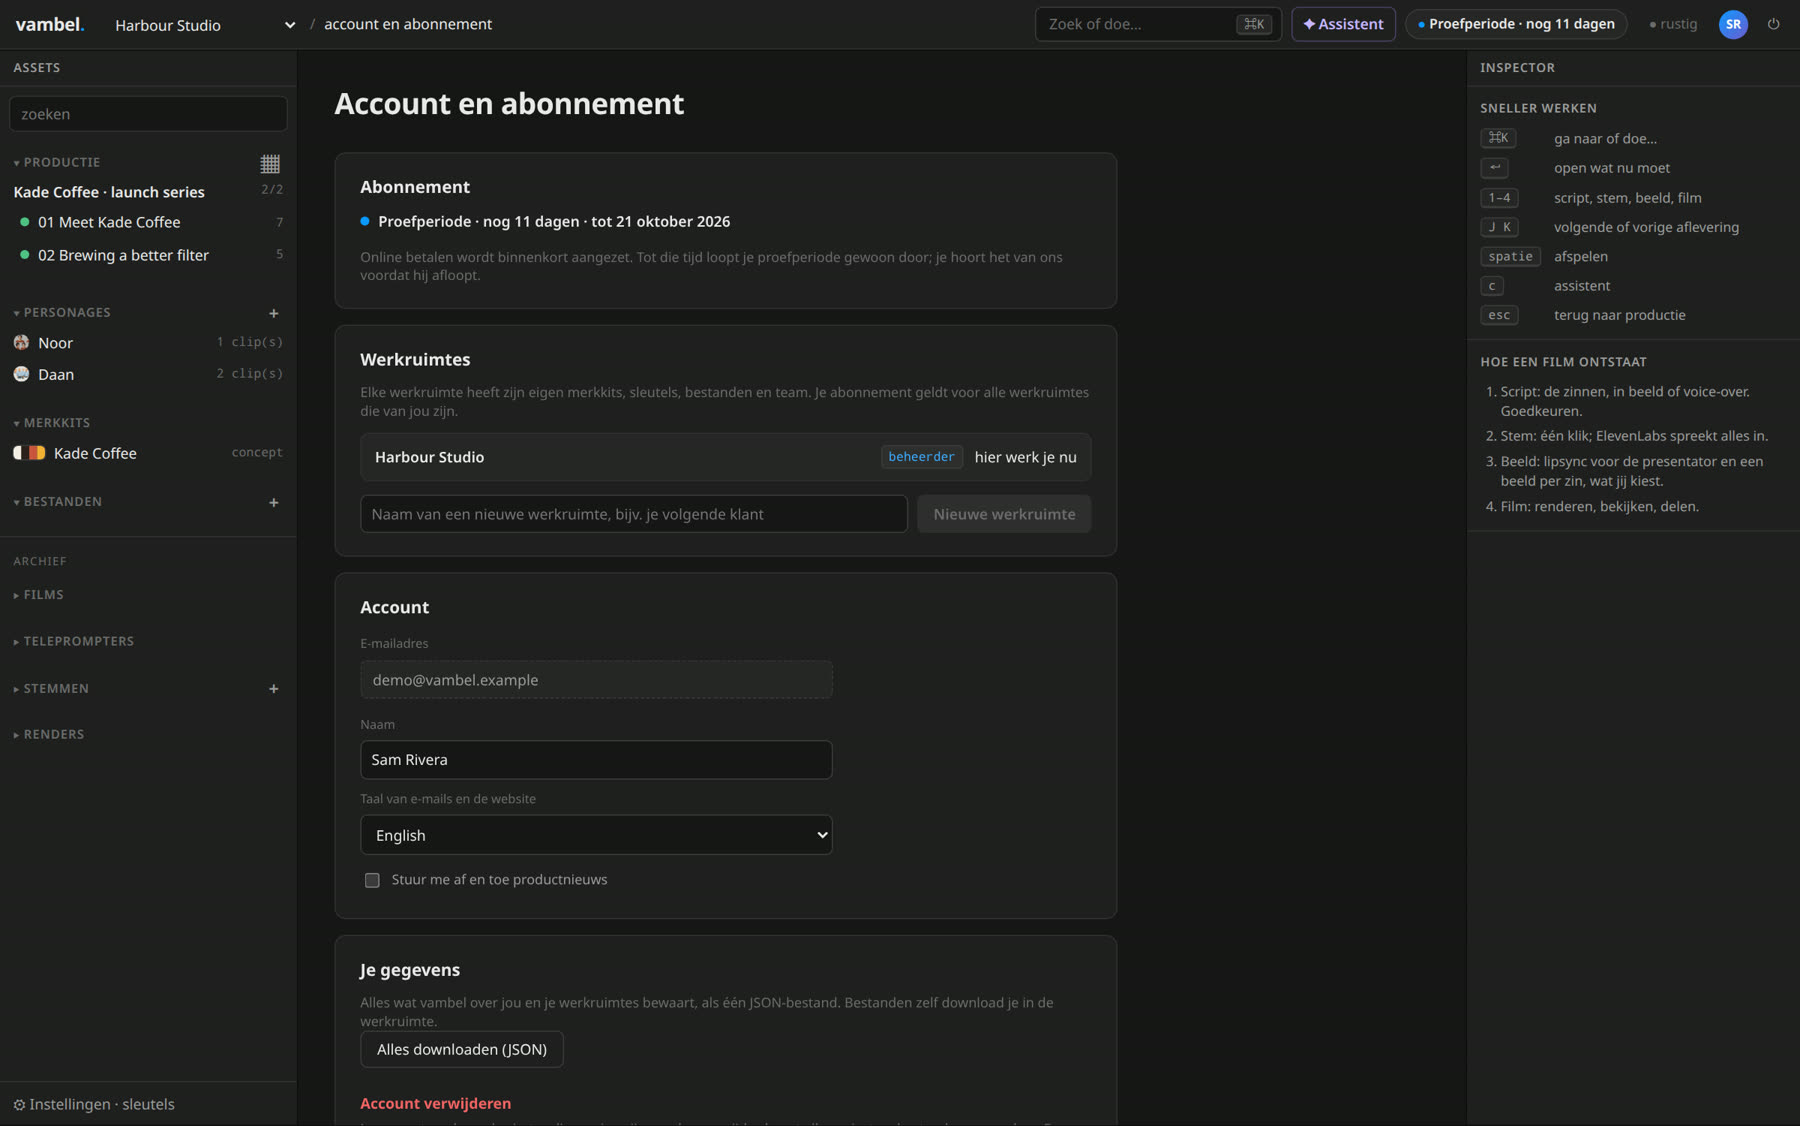Screen dimensions: 1800x1126
Task: Open the Harbour Studio workspace dropdown
Action: pos(205,25)
